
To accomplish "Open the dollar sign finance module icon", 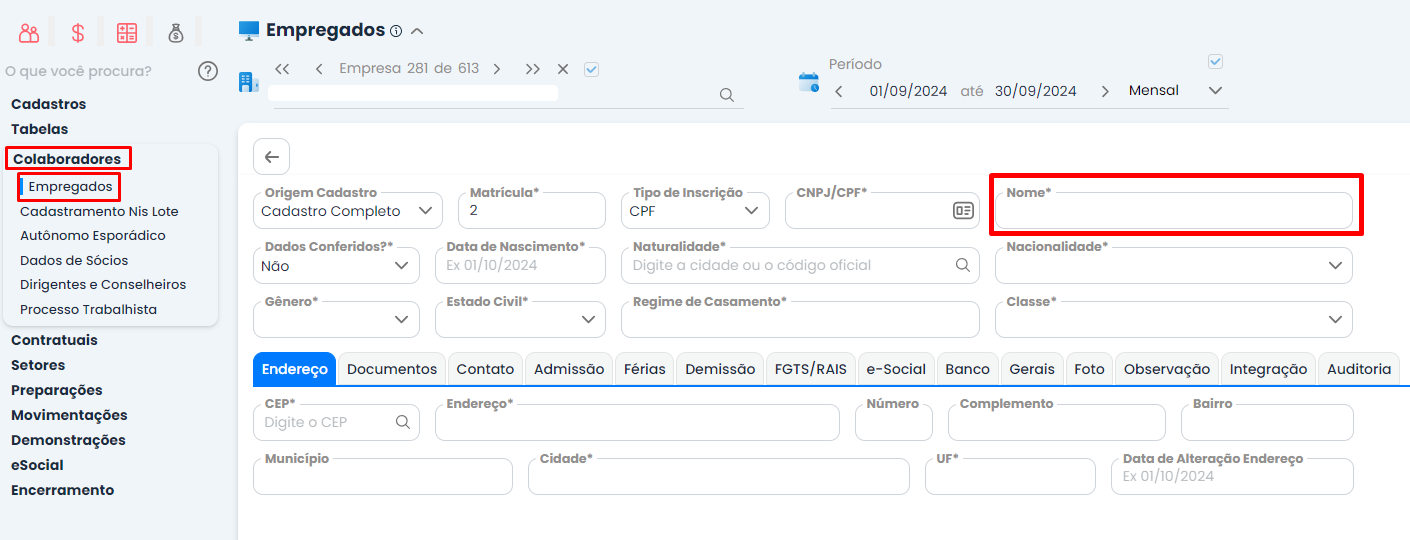I will [x=78, y=33].
